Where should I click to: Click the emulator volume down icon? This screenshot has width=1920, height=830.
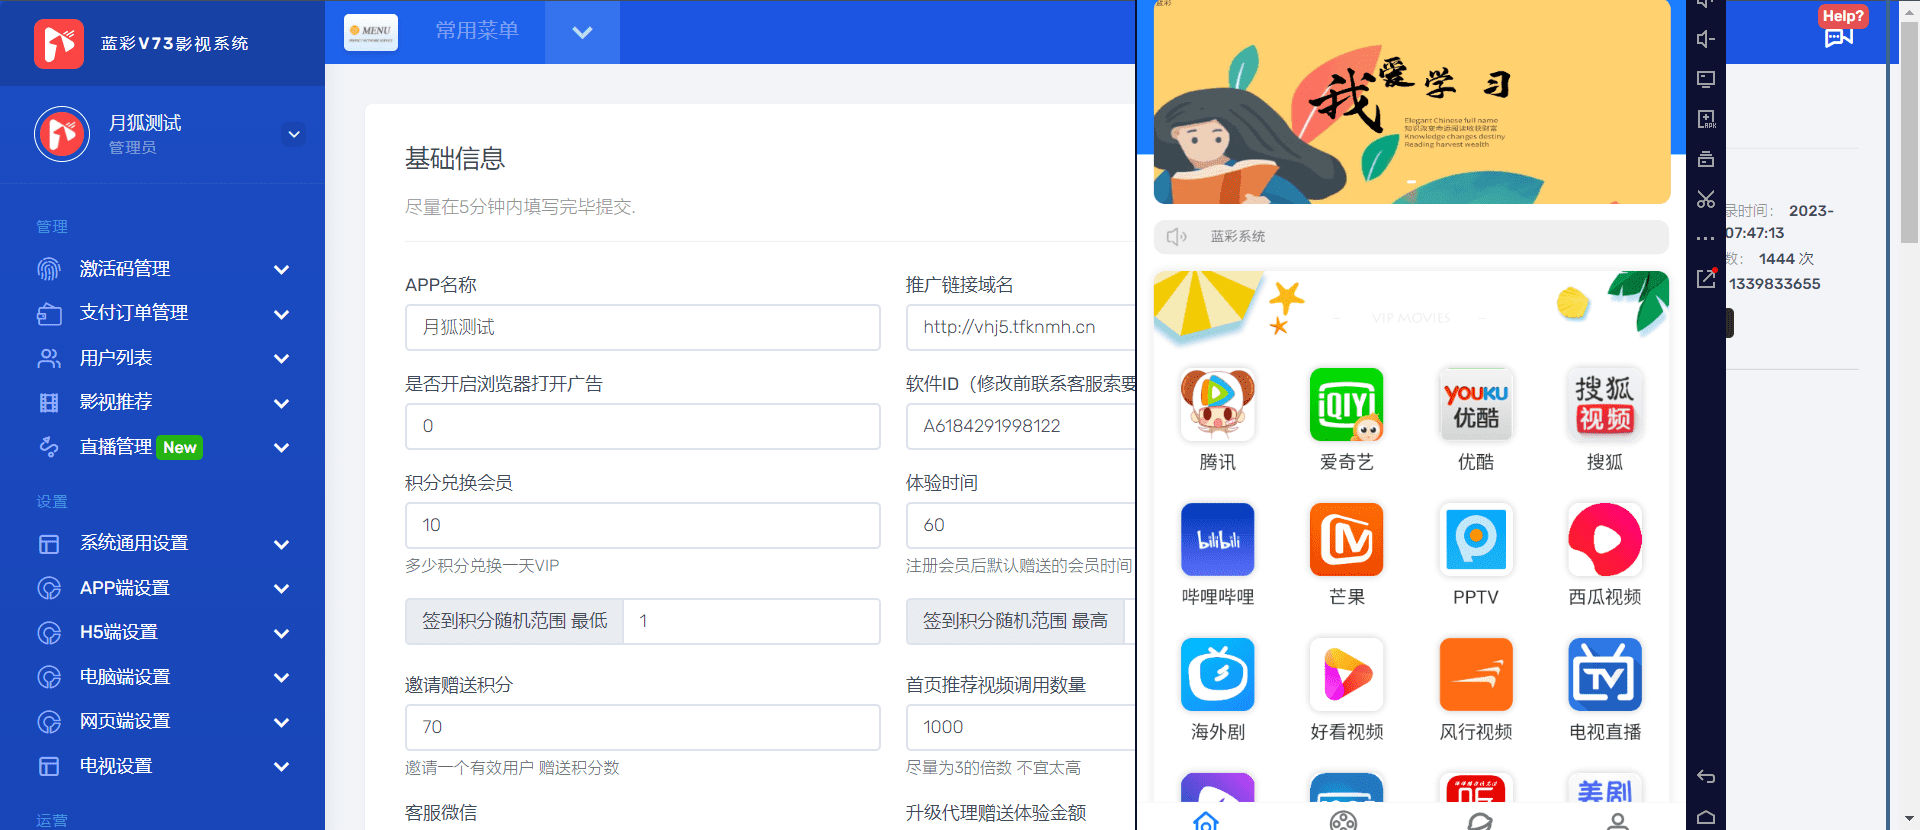point(1706,39)
